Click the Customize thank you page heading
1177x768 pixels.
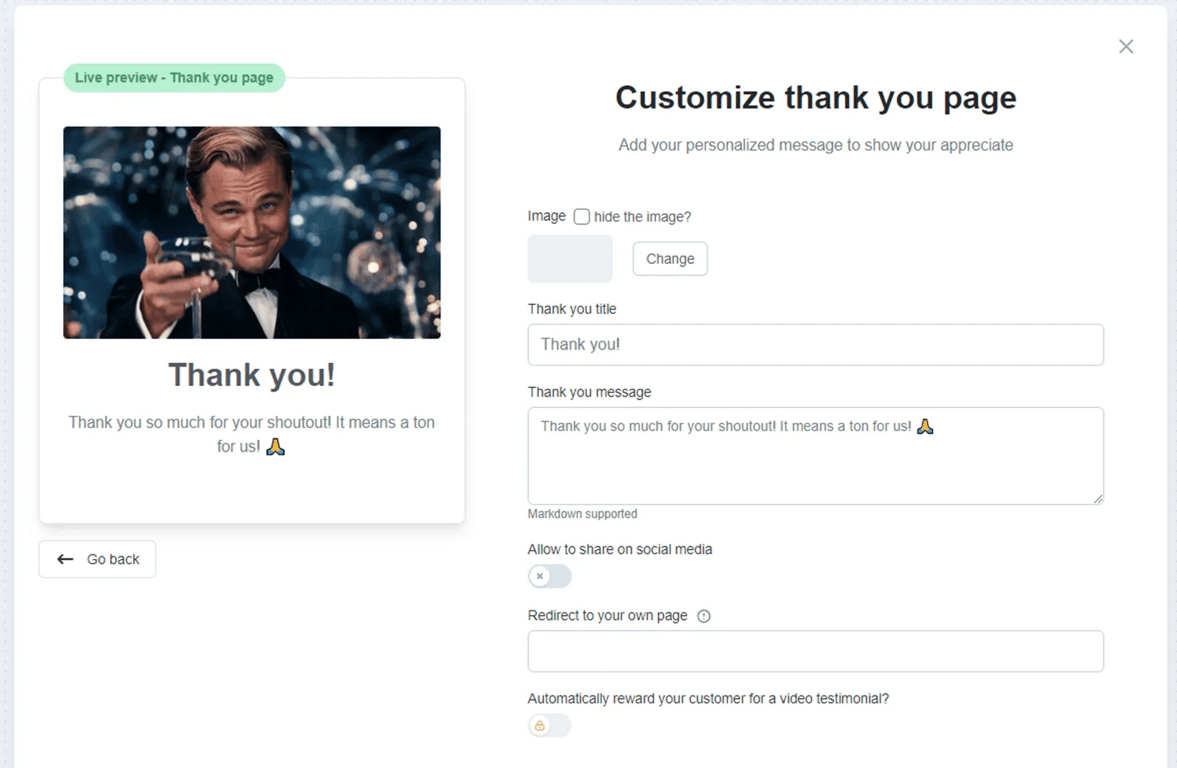coord(815,98)
